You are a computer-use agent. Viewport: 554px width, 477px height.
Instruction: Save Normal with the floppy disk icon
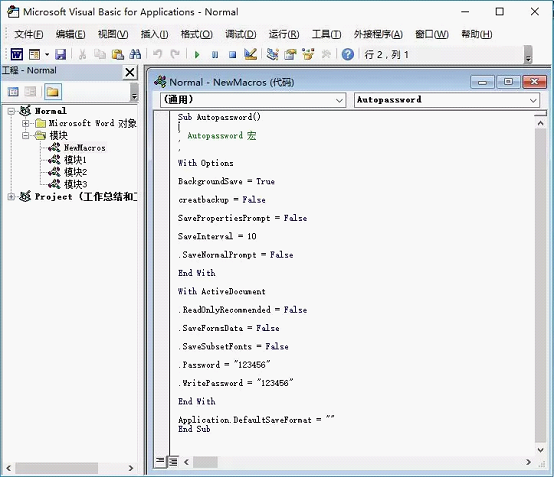[x=60, y=54]
